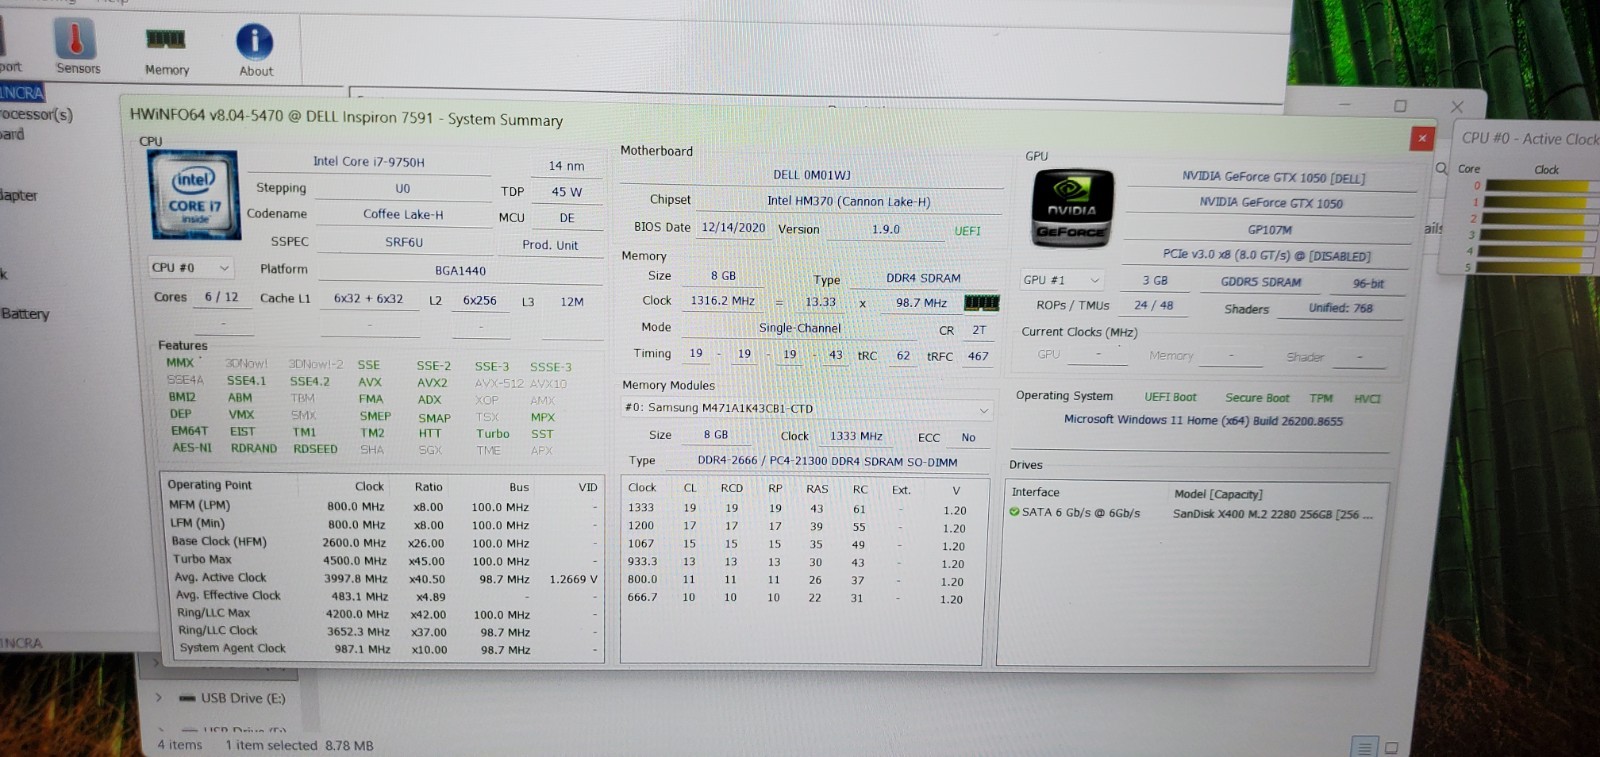Click the DDR4 SDRAM memory type field
Screen dimensions: 1600x757
point(923,278)
